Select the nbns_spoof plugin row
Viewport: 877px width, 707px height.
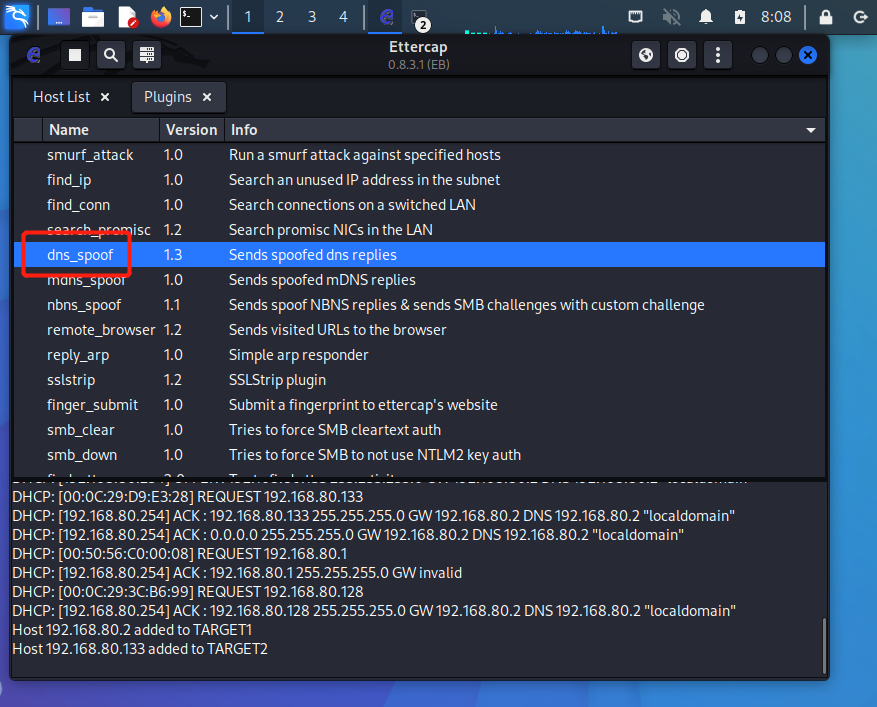point(419,305)
